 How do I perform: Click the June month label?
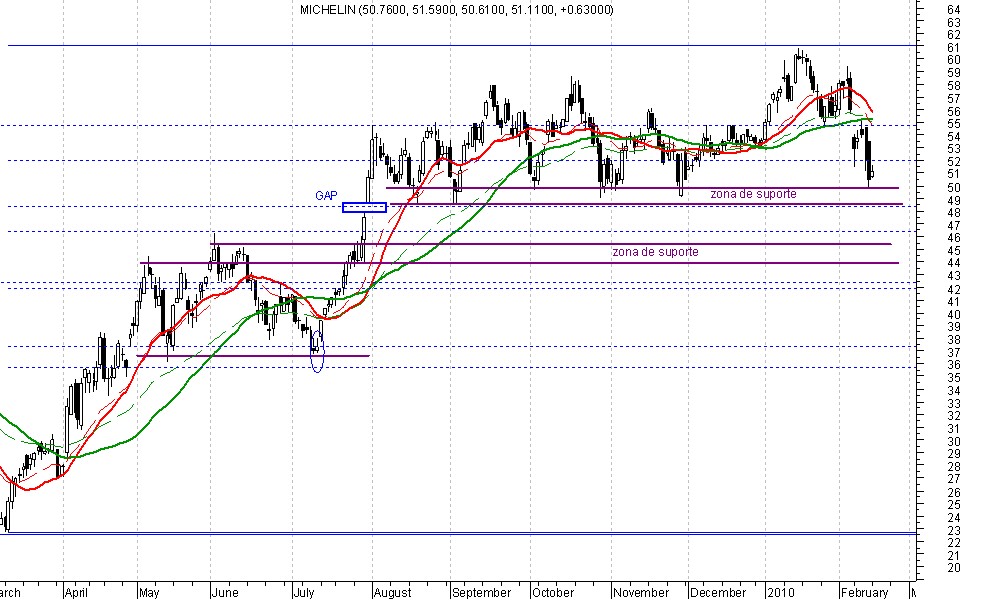(x=225, y=593)
